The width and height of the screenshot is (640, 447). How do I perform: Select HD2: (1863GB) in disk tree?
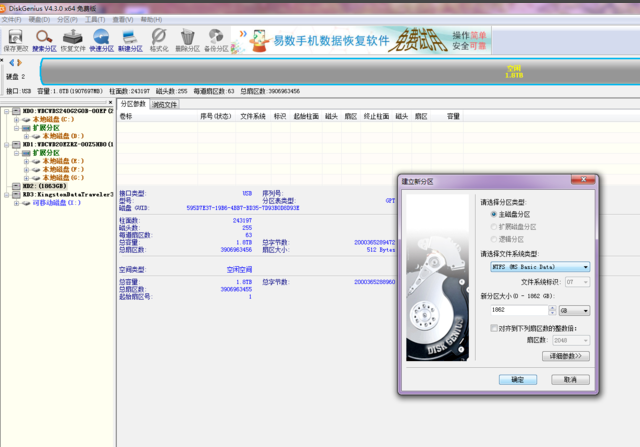coord(44,186)
